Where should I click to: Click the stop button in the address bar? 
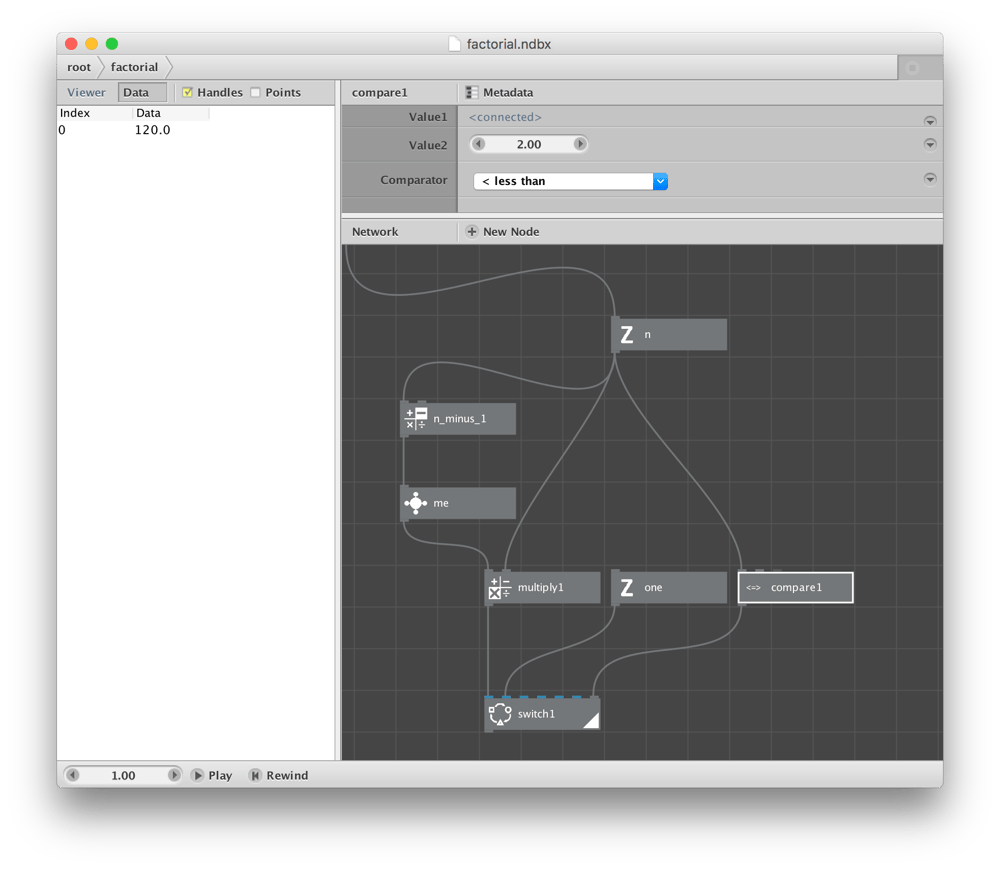click(x=913, y=68)
